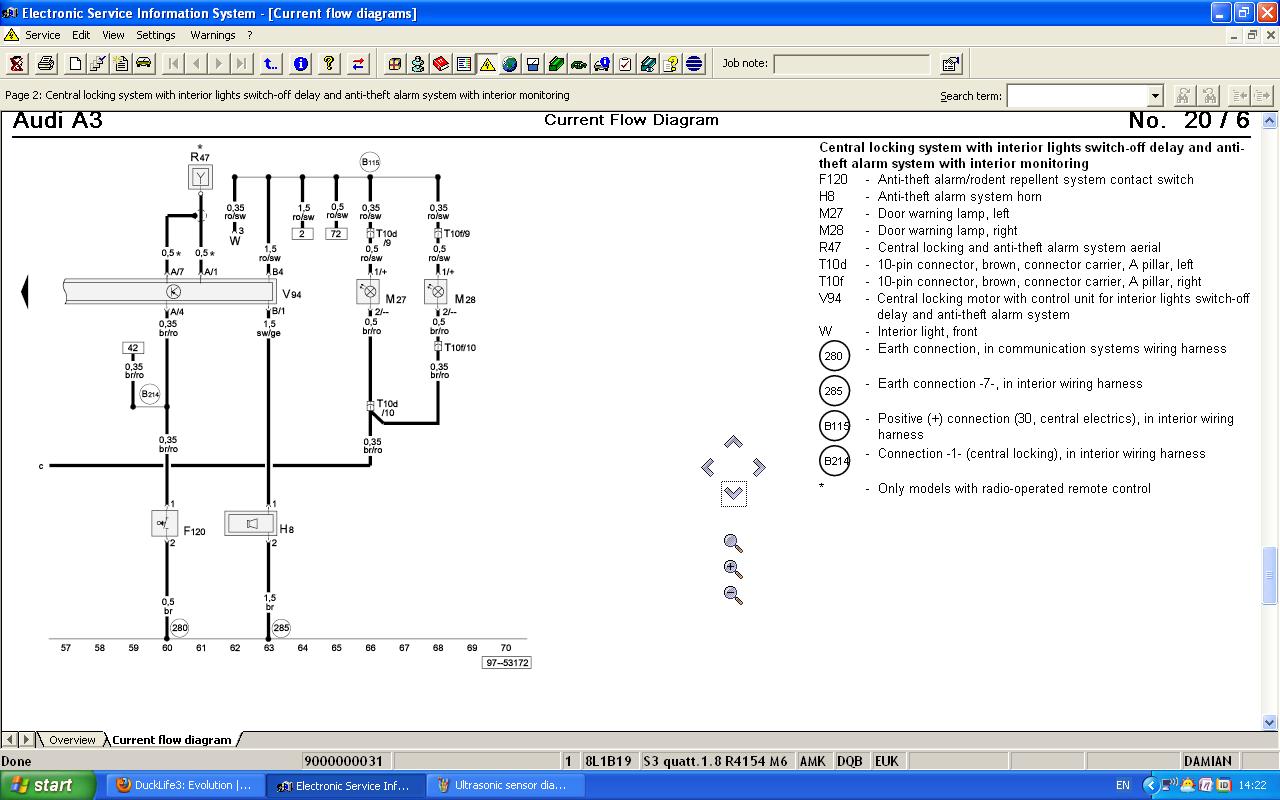Click the tab scroll right arrow
The image size is (1280, 800).
point(26,740)
